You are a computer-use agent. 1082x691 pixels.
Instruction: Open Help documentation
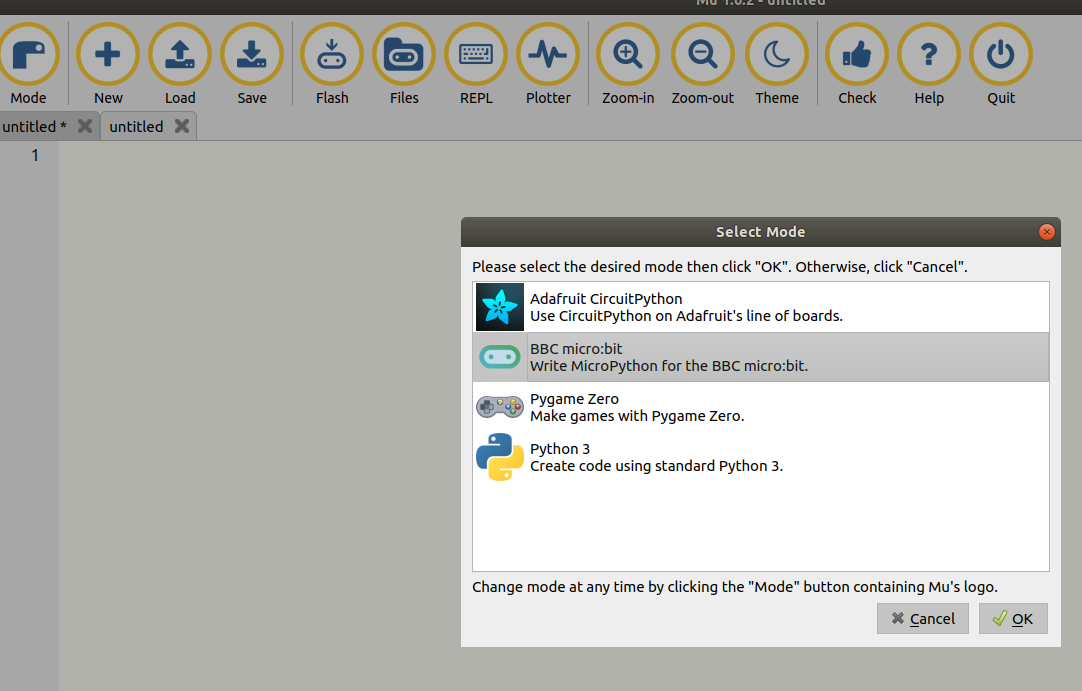coord(929,64)
